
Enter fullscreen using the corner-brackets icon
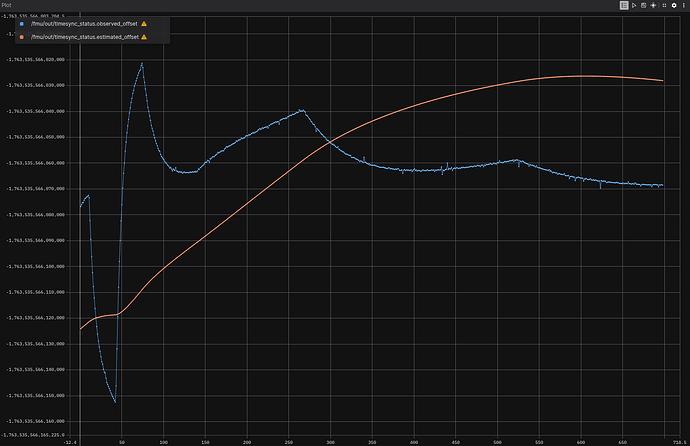coord(665,5)
